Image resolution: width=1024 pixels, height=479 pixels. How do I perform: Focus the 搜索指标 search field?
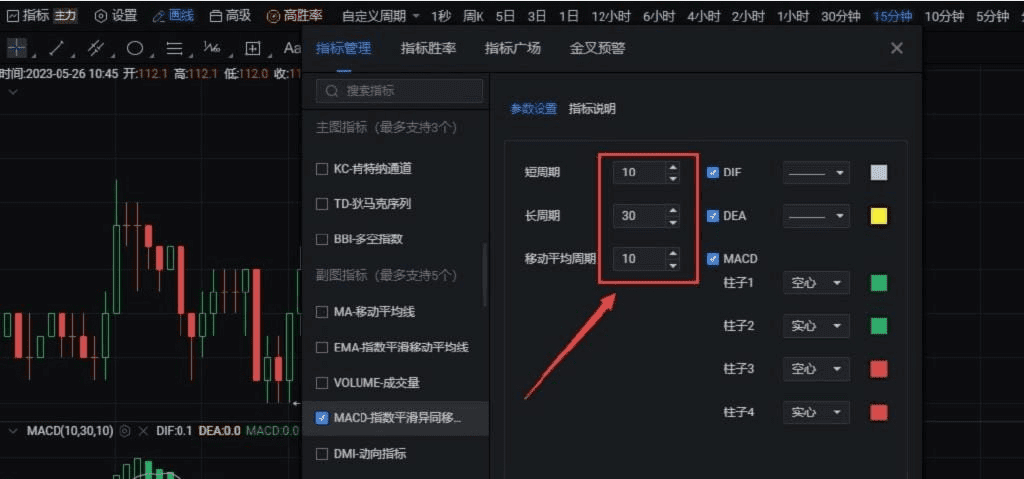pyautogui.click(x=400, y=91)
